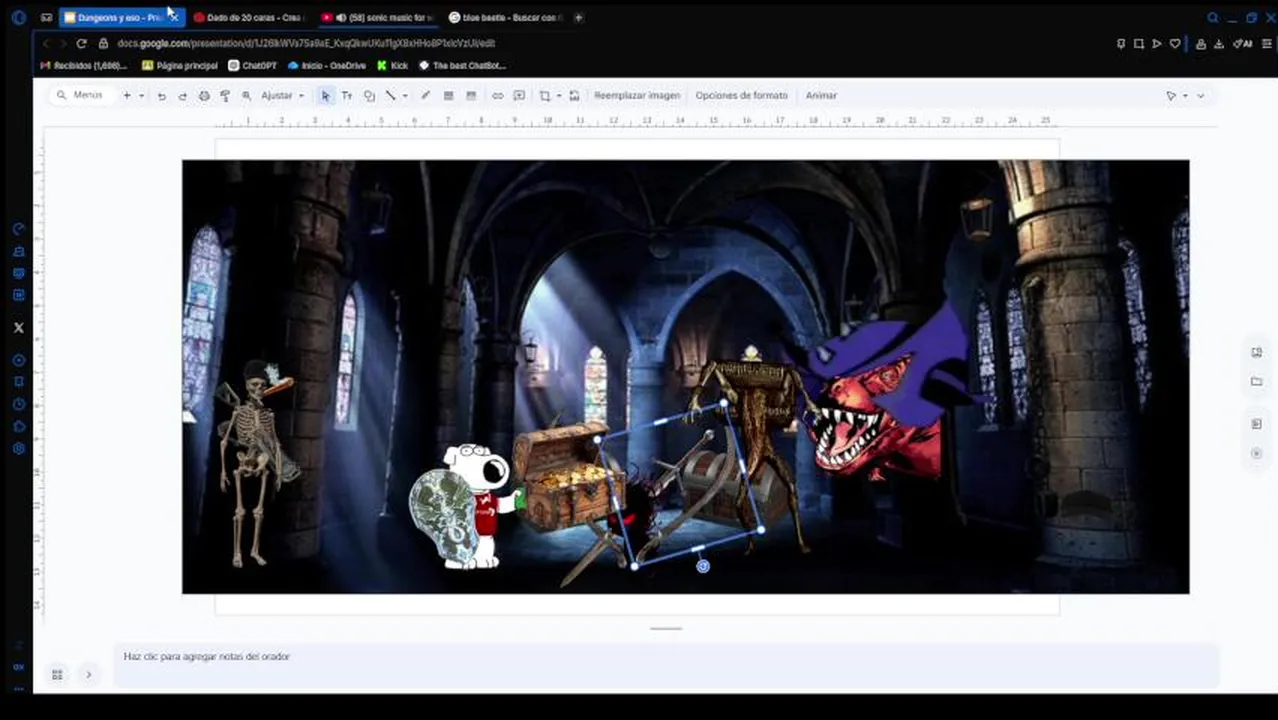Select the Text box tool
1278x720 pixels.
coord(347,96)
